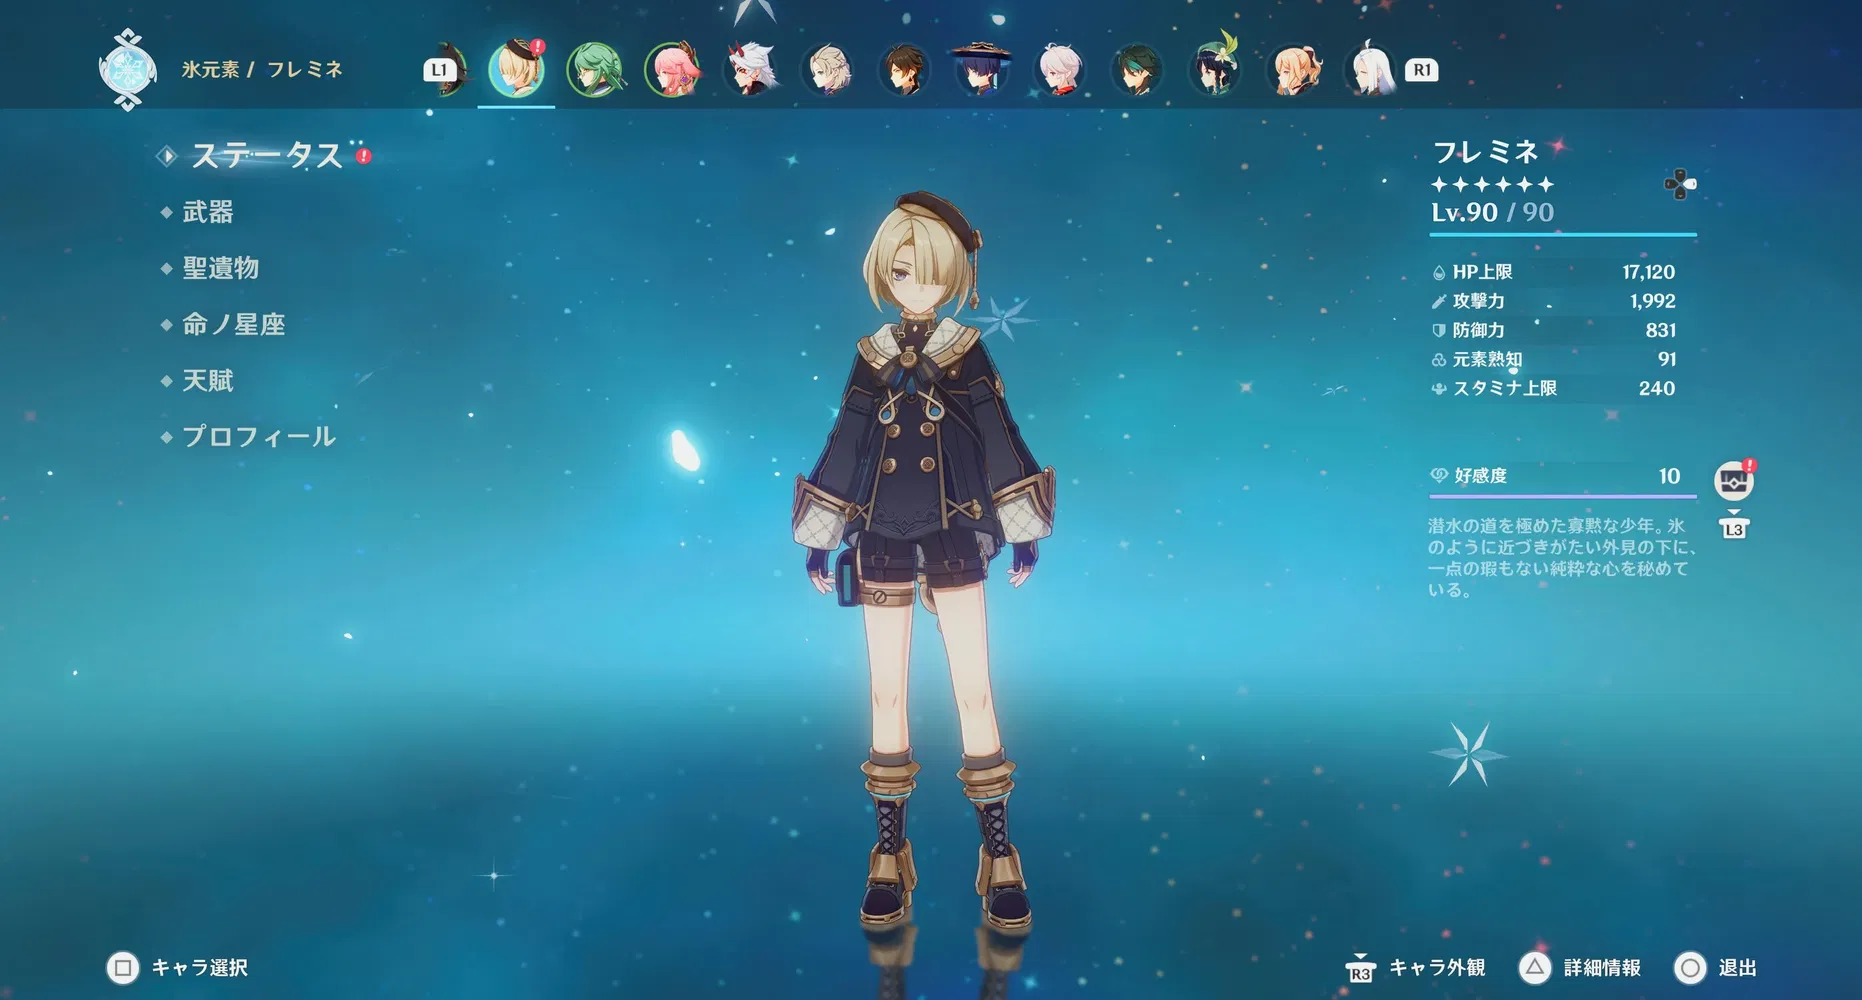
Task: Click the 防御力 stat label
Action: 1478,330
